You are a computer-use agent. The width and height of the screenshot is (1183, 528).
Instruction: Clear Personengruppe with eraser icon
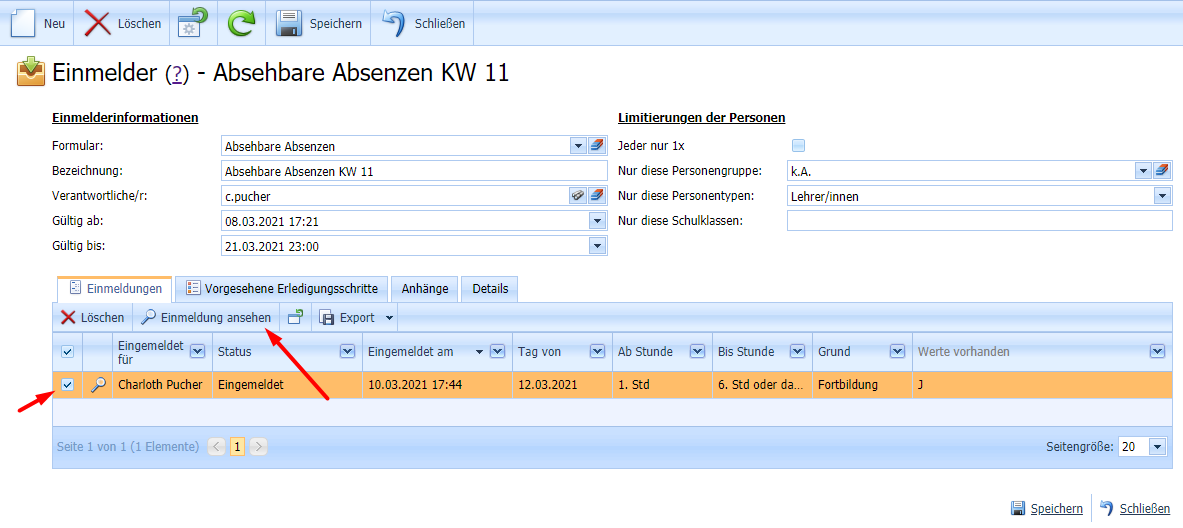pyautogui.click(x=1162, y=171)
